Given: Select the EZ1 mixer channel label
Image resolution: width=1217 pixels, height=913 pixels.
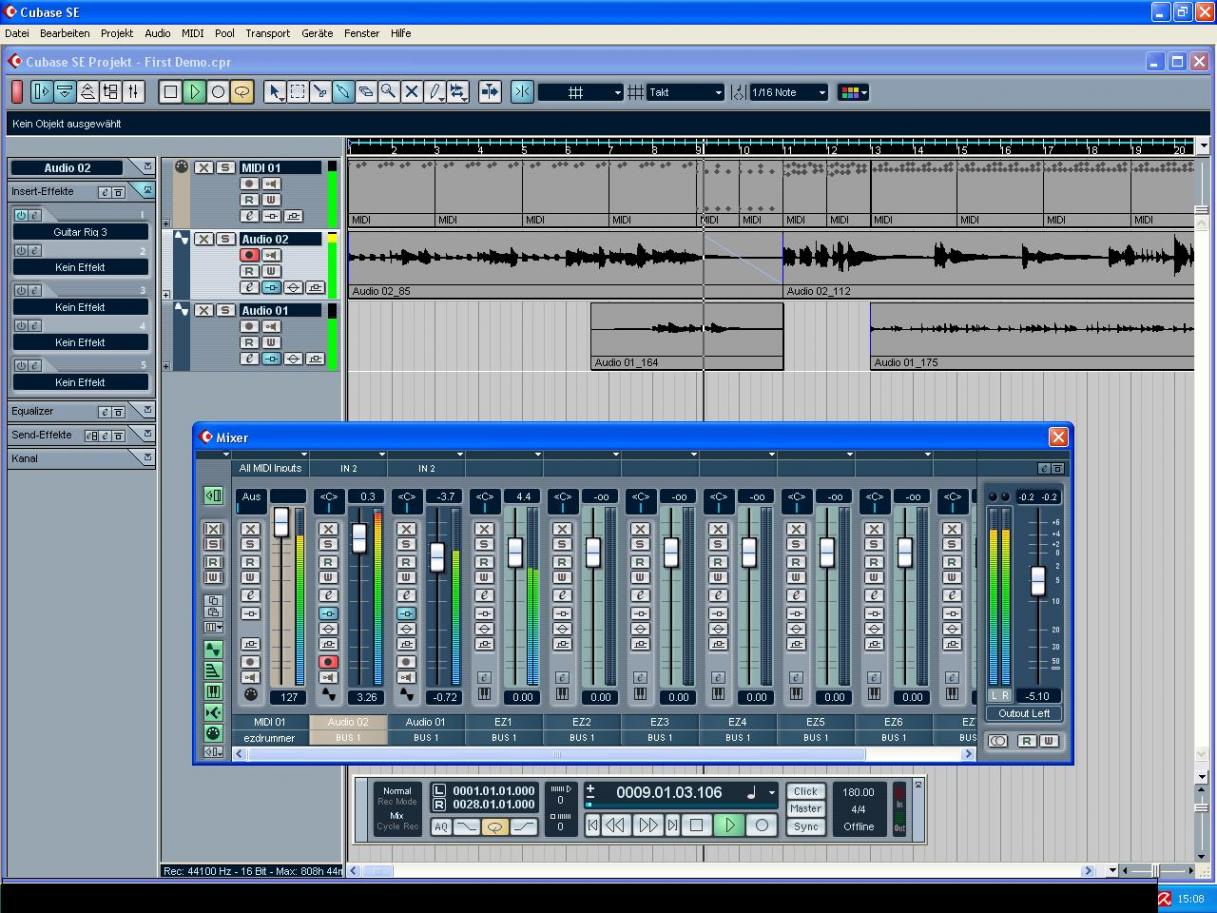Looking at the screenshot, I should [x=504, y=721].
